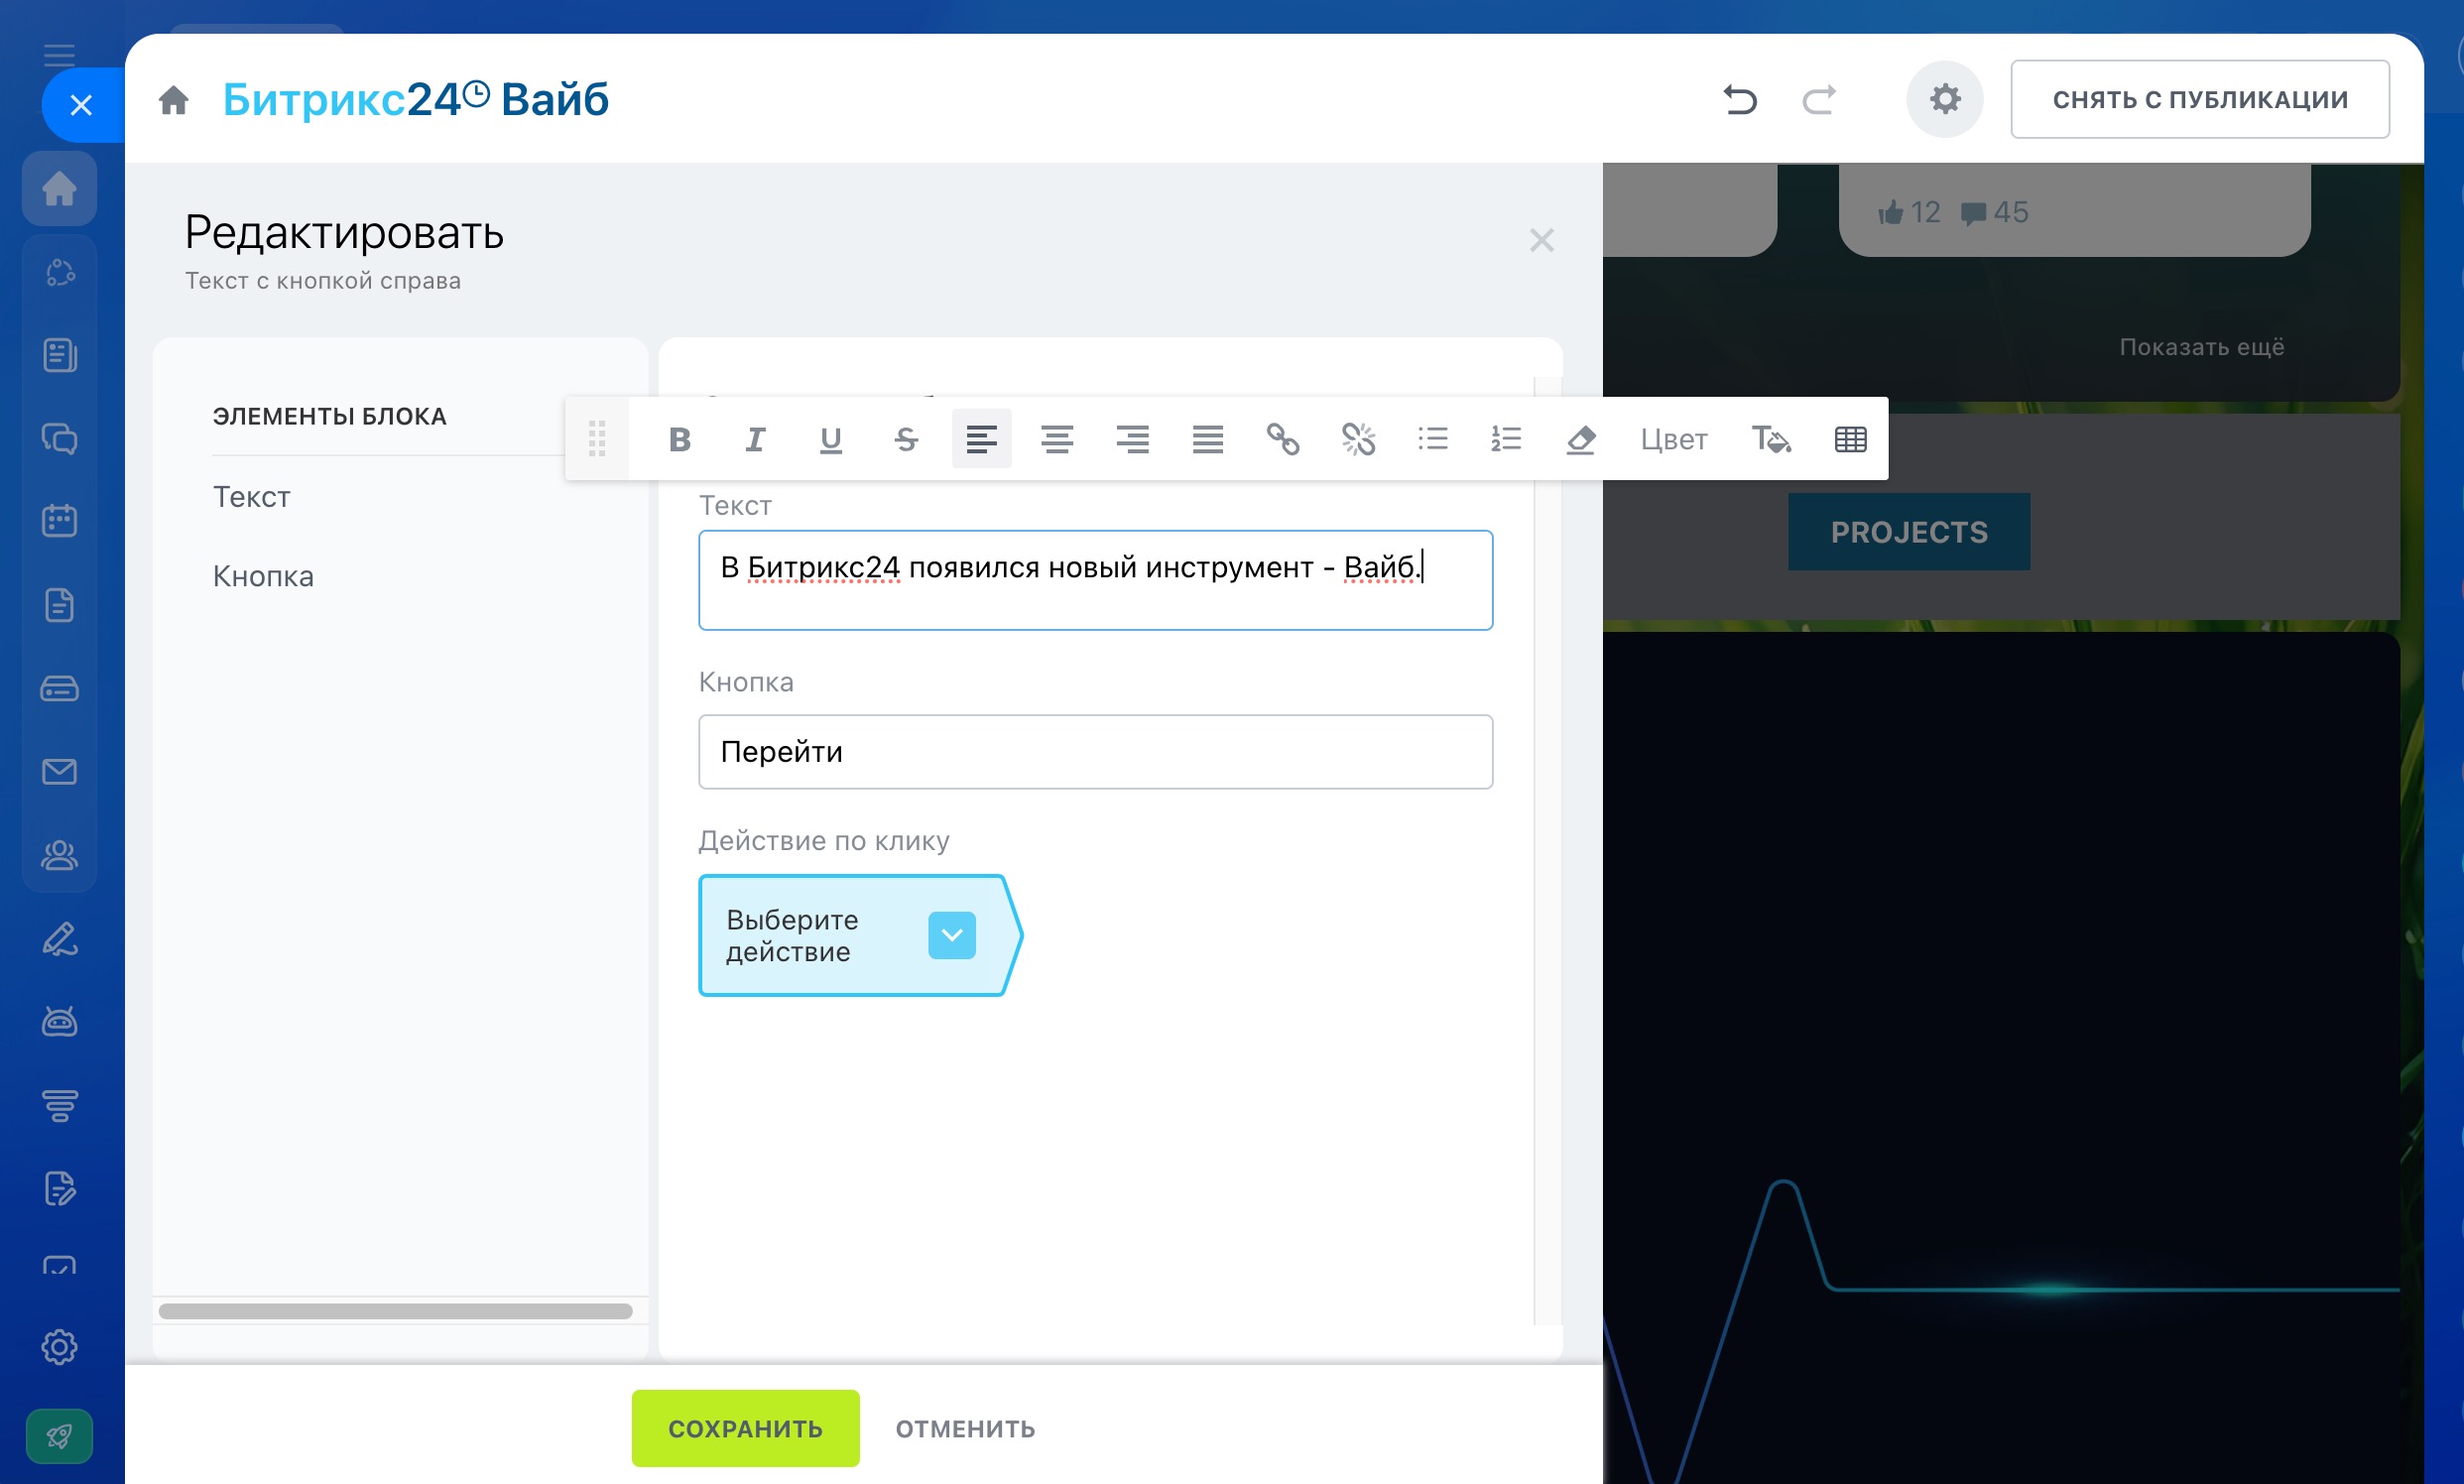The image size is (2464, 1484).
Task: Redo the change
Action: click(1819, 99)
